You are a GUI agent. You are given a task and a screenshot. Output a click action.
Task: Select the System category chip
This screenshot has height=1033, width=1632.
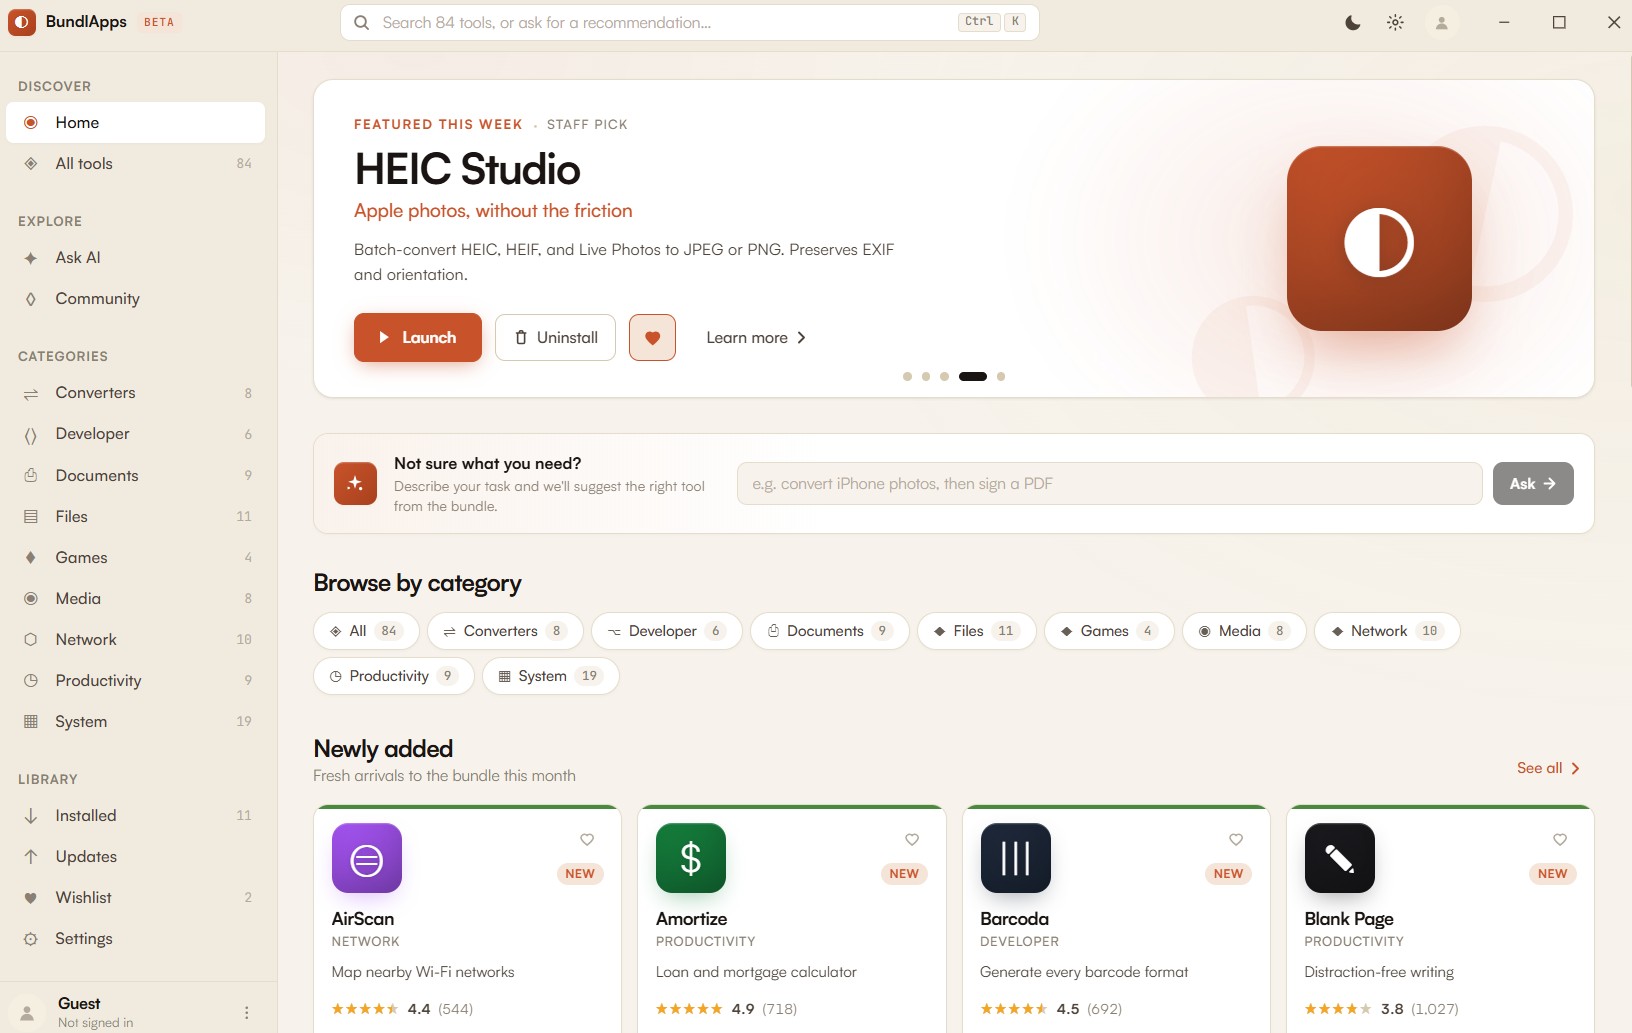550,676
